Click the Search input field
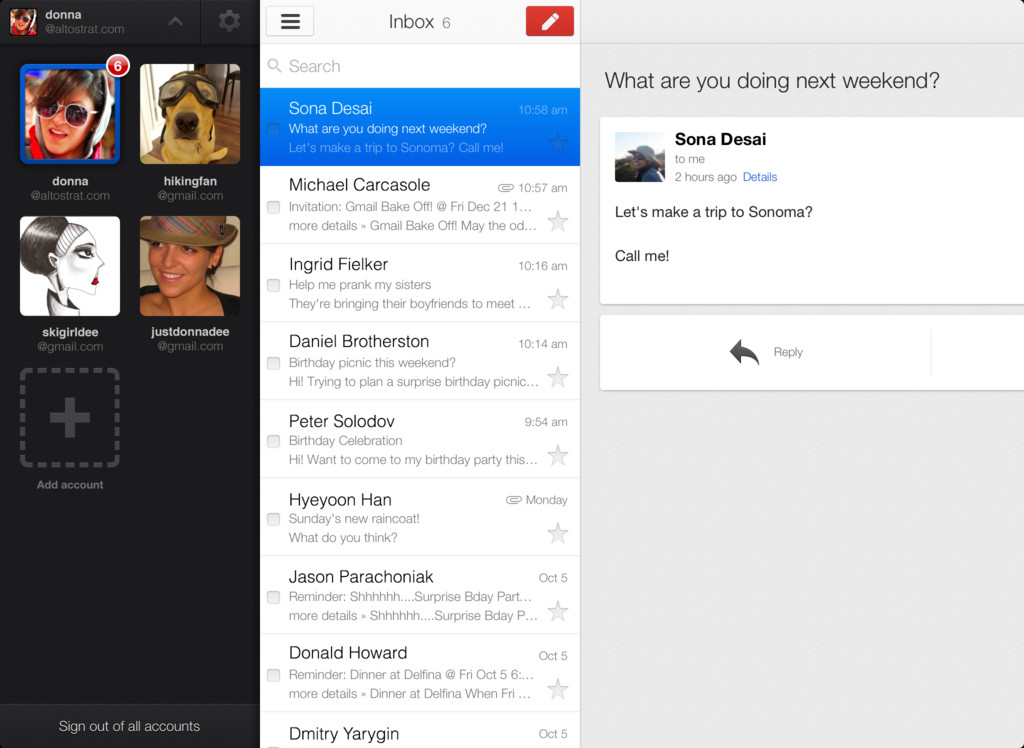The height and width of the screenshot is (748, 1024). click(420, 66)
